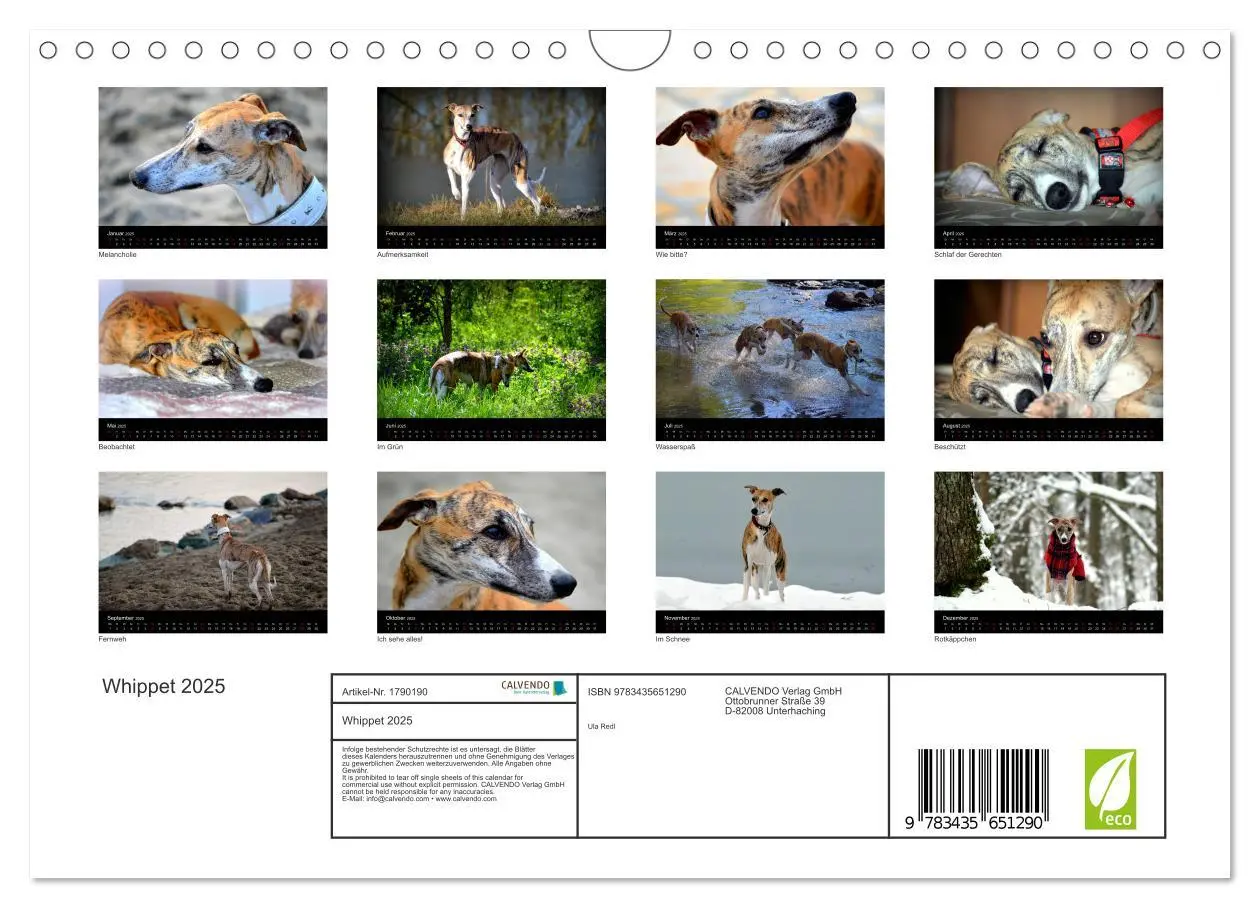Click the 'Fernweh' caption

(x=113, y=639)
